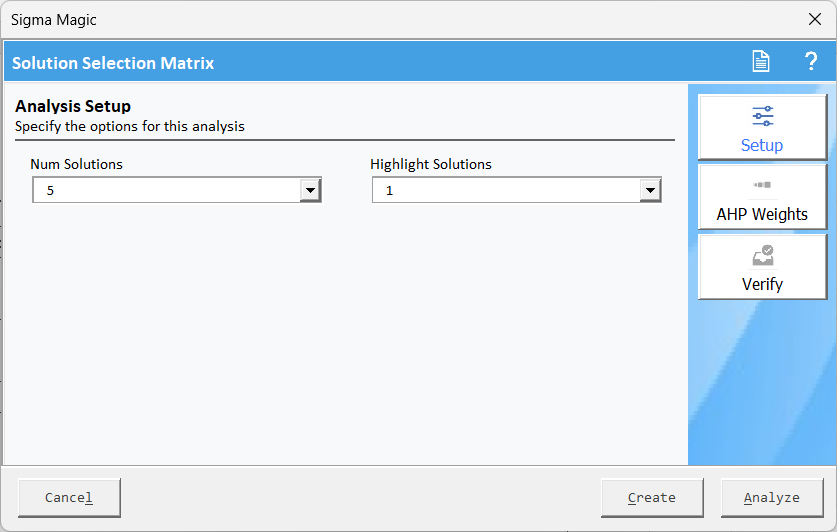The width and height of the screenshot is (837, 532).
Task: Open the AHP Weights tab label
Action: pos(762,214)
